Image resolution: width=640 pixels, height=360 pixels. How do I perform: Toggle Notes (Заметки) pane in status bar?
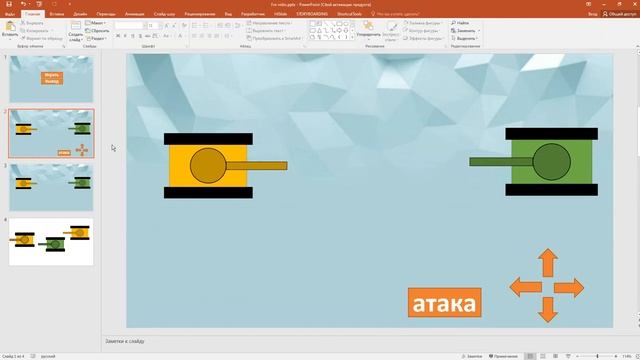(472, 356)
